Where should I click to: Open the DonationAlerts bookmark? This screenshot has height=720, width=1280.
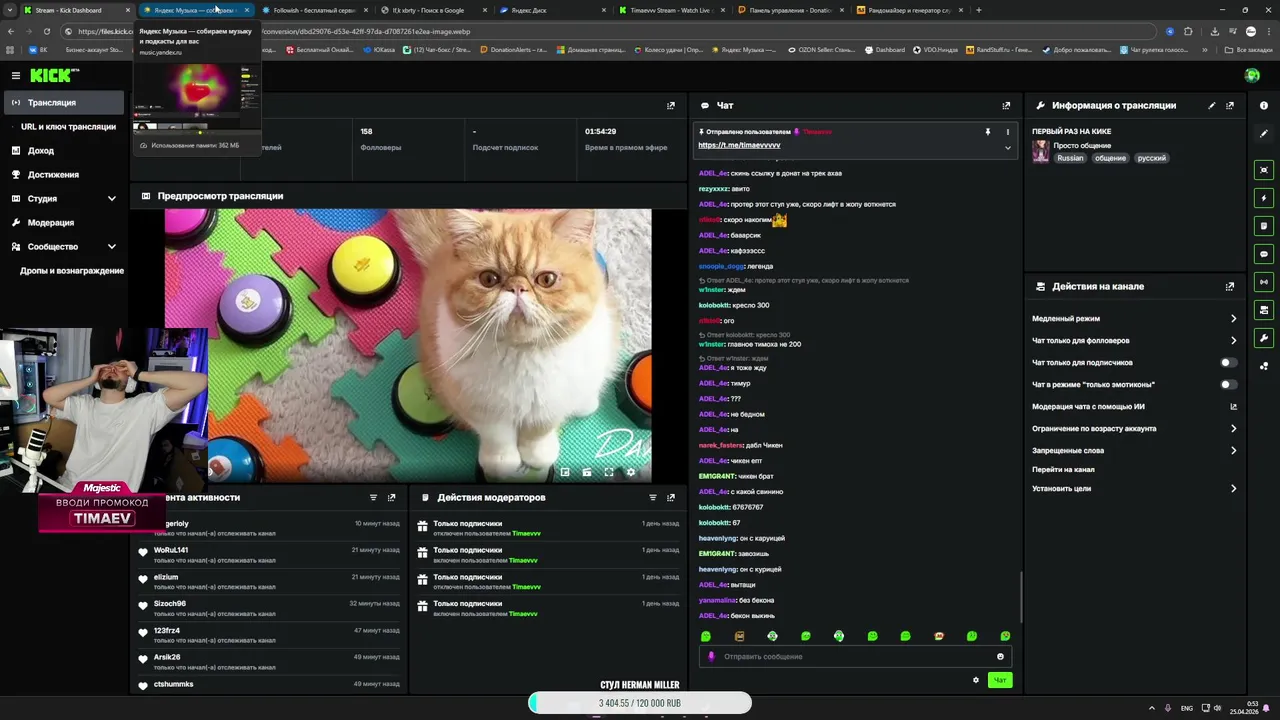[x=513, y=49]
